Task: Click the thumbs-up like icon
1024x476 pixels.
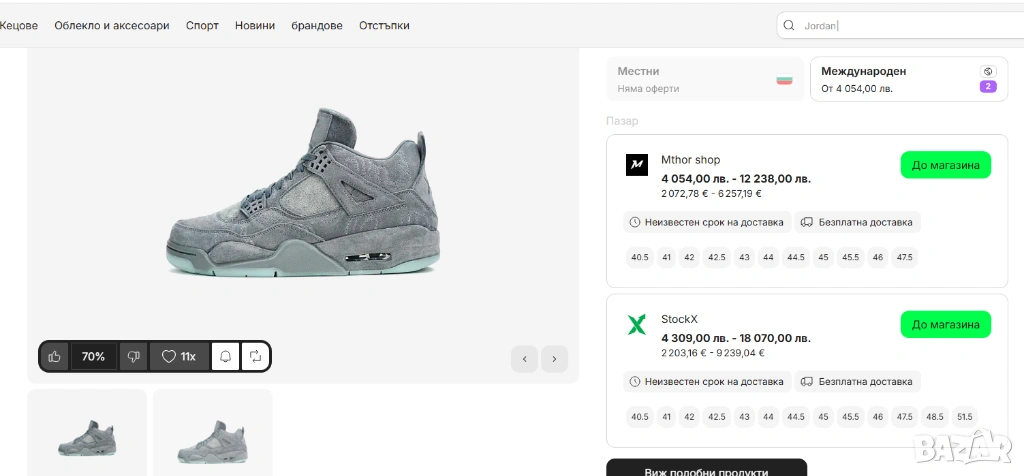Action: [55, 356]
